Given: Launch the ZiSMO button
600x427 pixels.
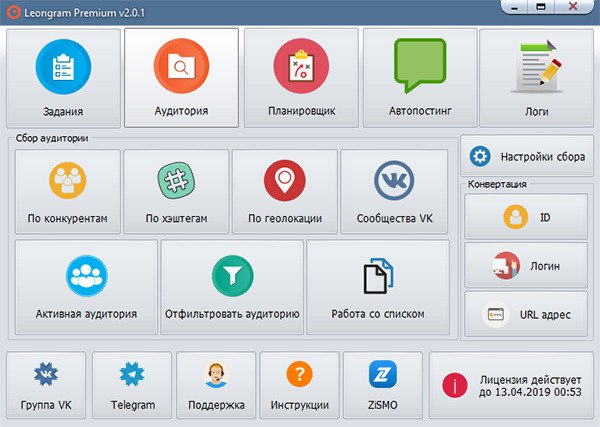Looking at the screenshot, I should click(383, 385).
